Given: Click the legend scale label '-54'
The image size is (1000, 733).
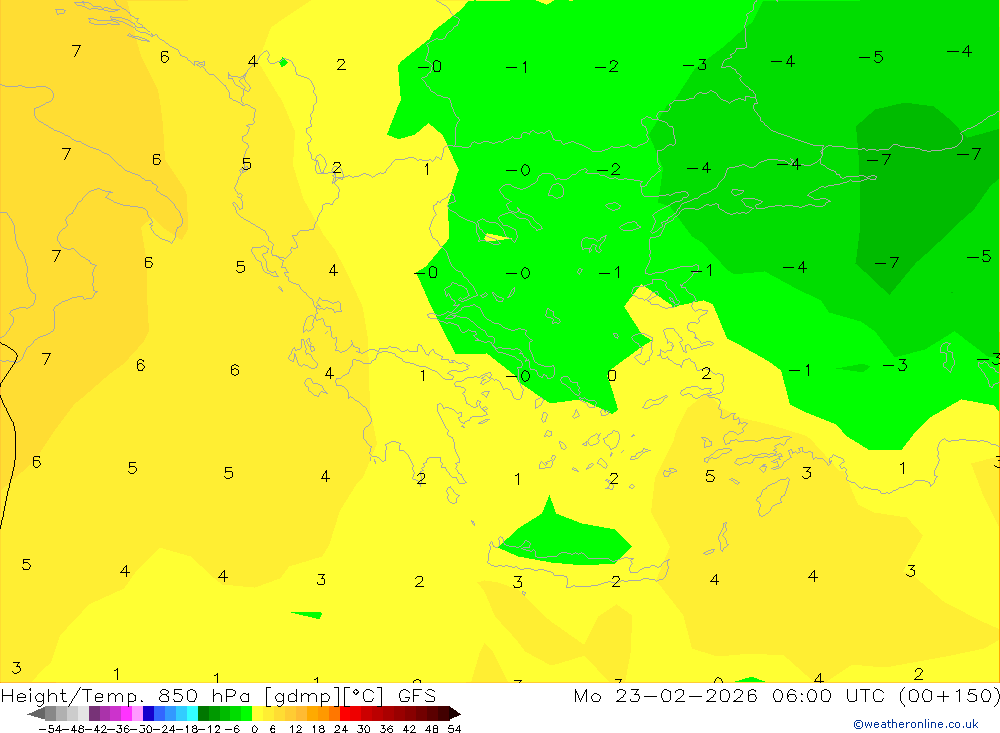Looking at the screenshot, I should click(x=50, y=729).
